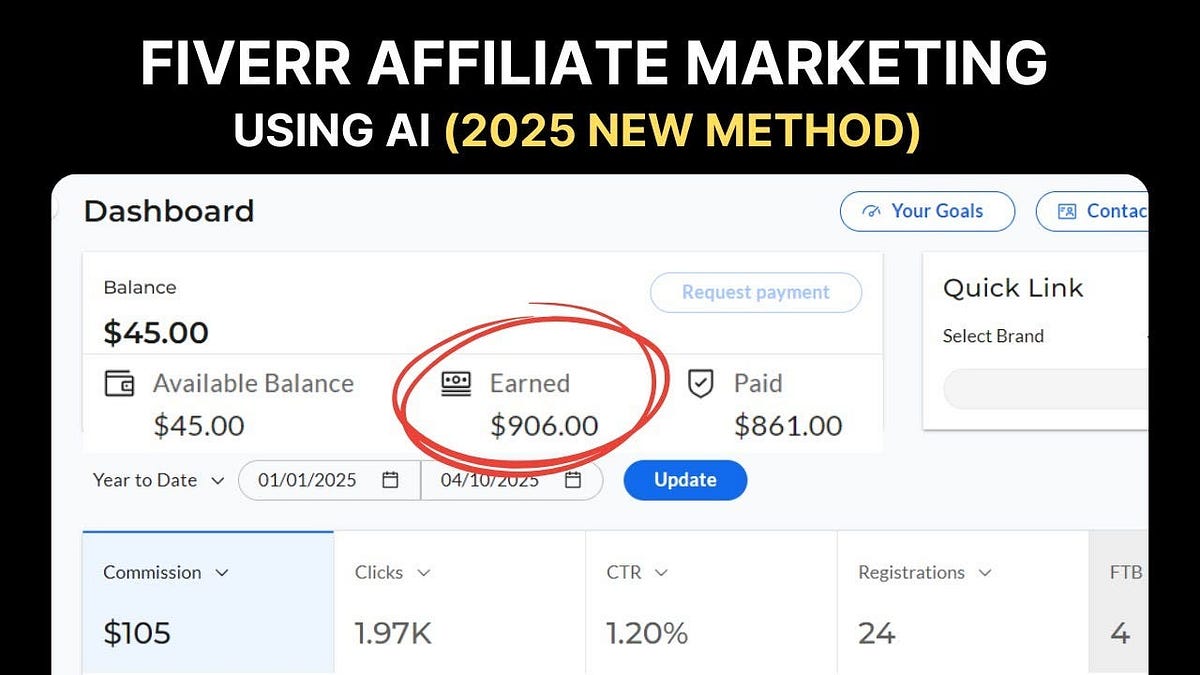Click the calendar icon beside end date 04/10/2025
1200x675 pixels.
(574, 480)
